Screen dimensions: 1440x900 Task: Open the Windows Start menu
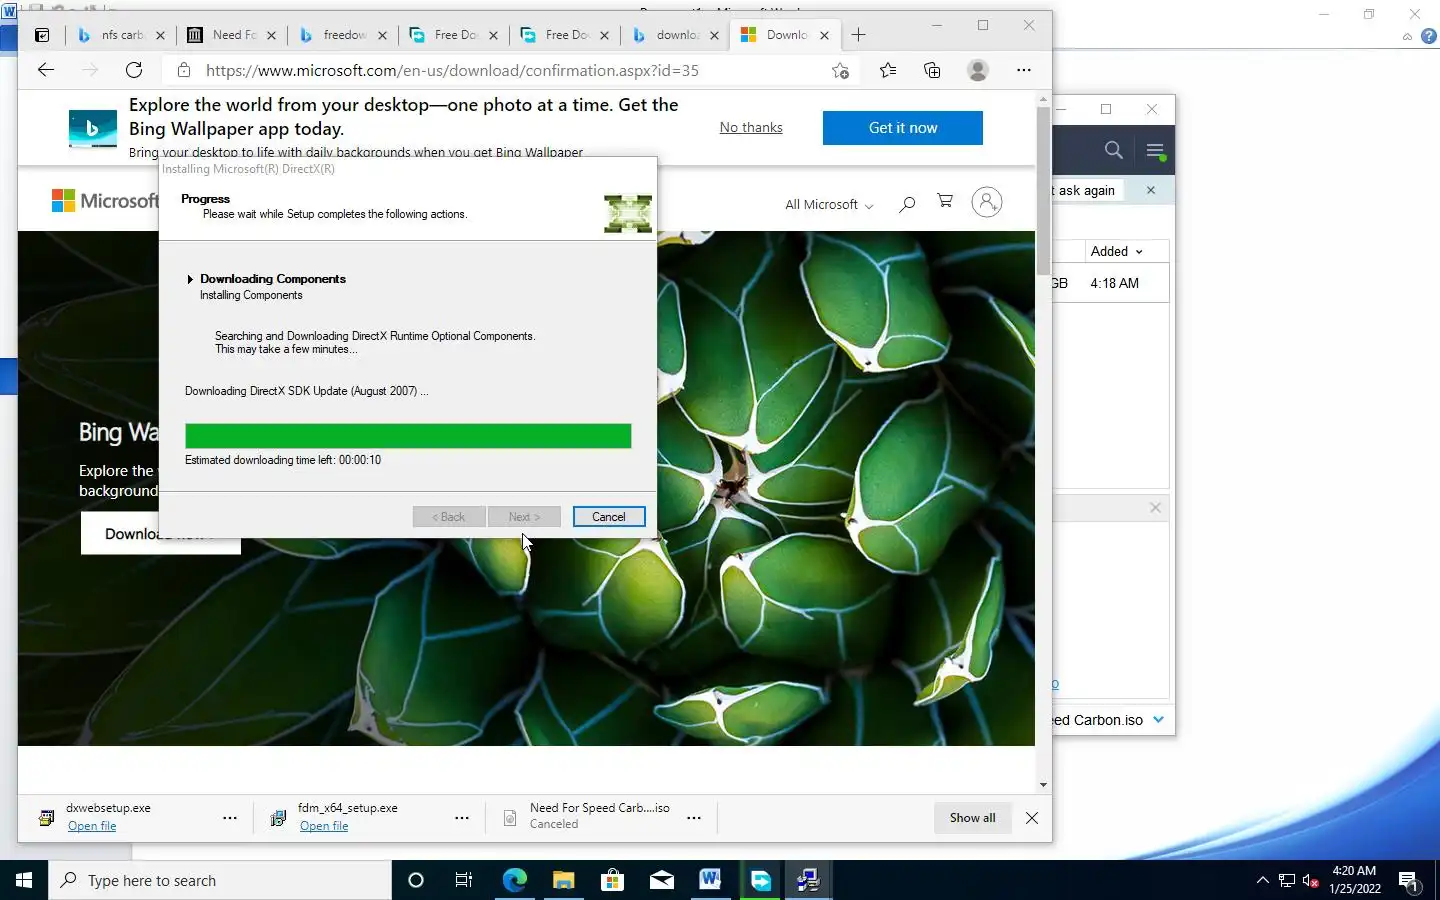[24, 880]
